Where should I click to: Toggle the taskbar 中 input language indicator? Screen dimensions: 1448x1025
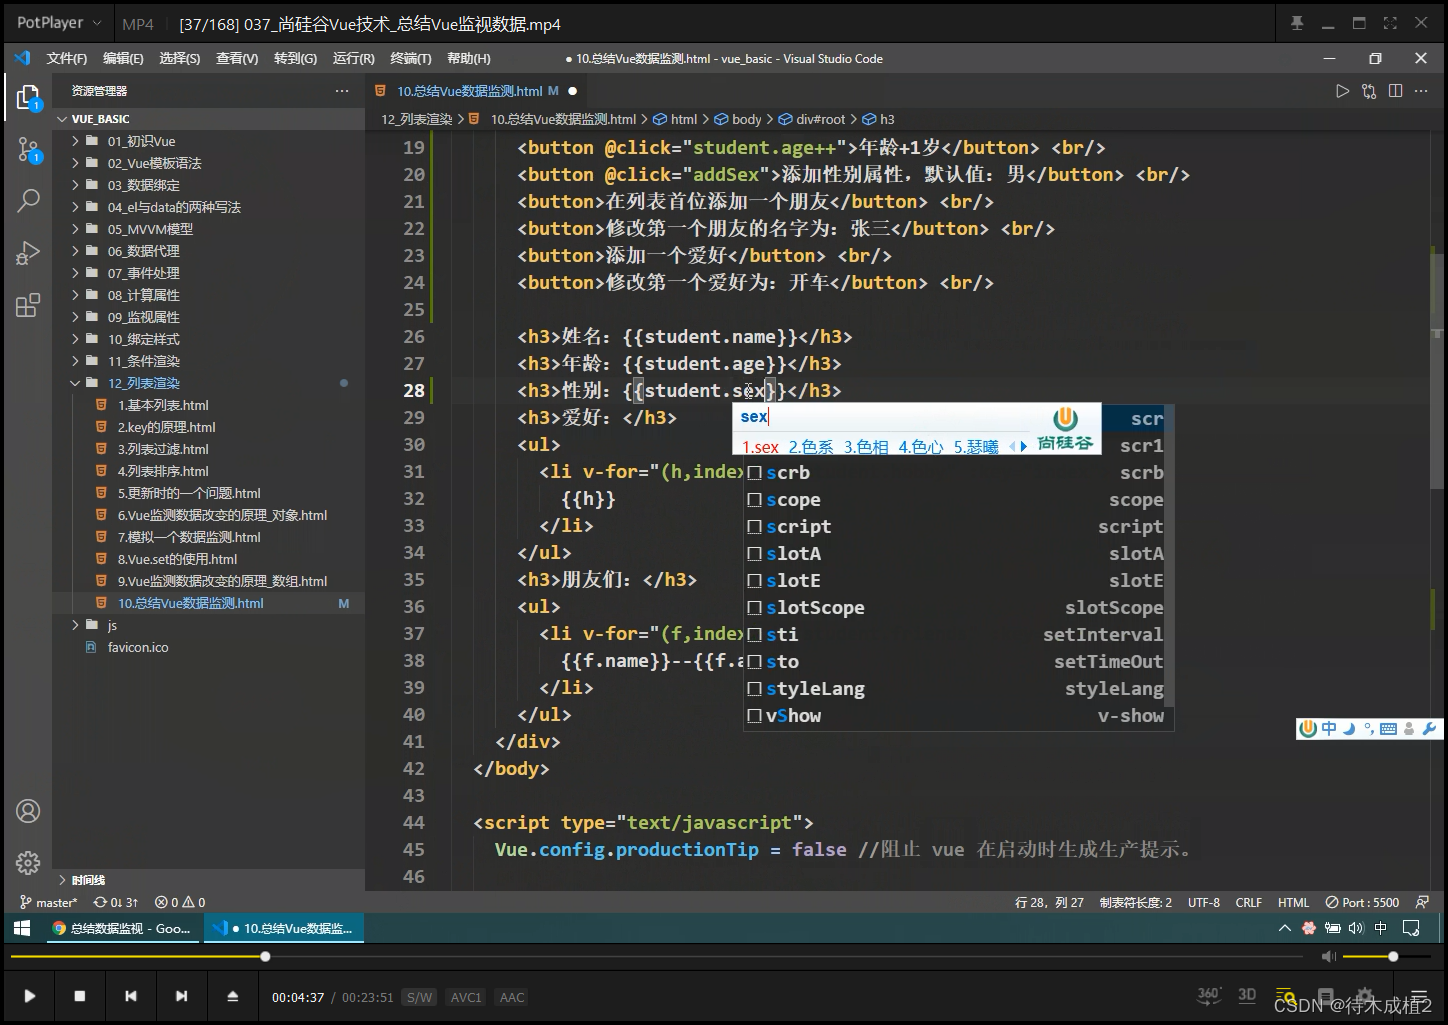point(1381,928)
